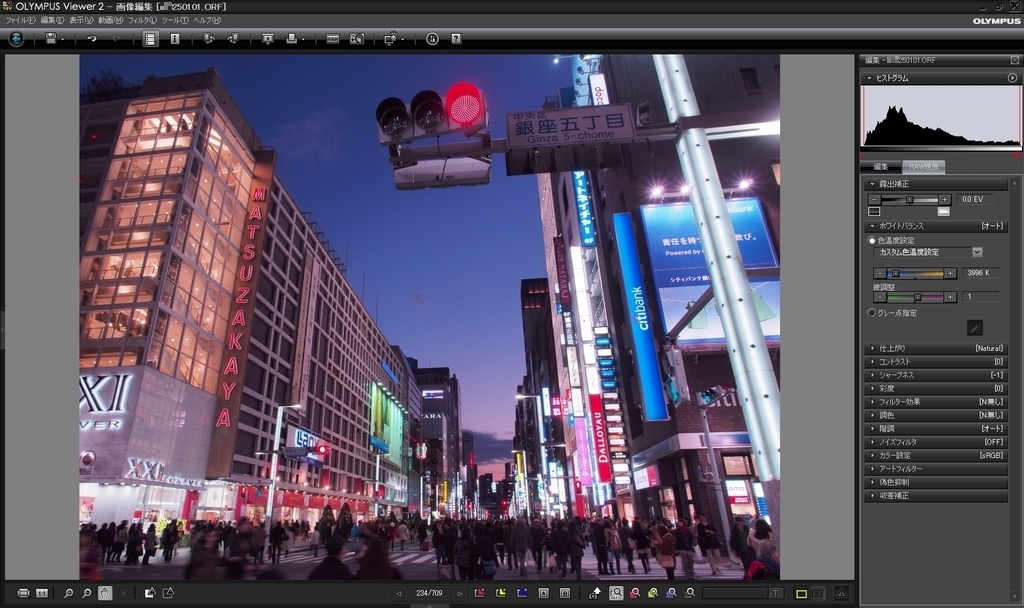Select the 色温度設定 radio button

pyautogui.click(x=871, y=240)
